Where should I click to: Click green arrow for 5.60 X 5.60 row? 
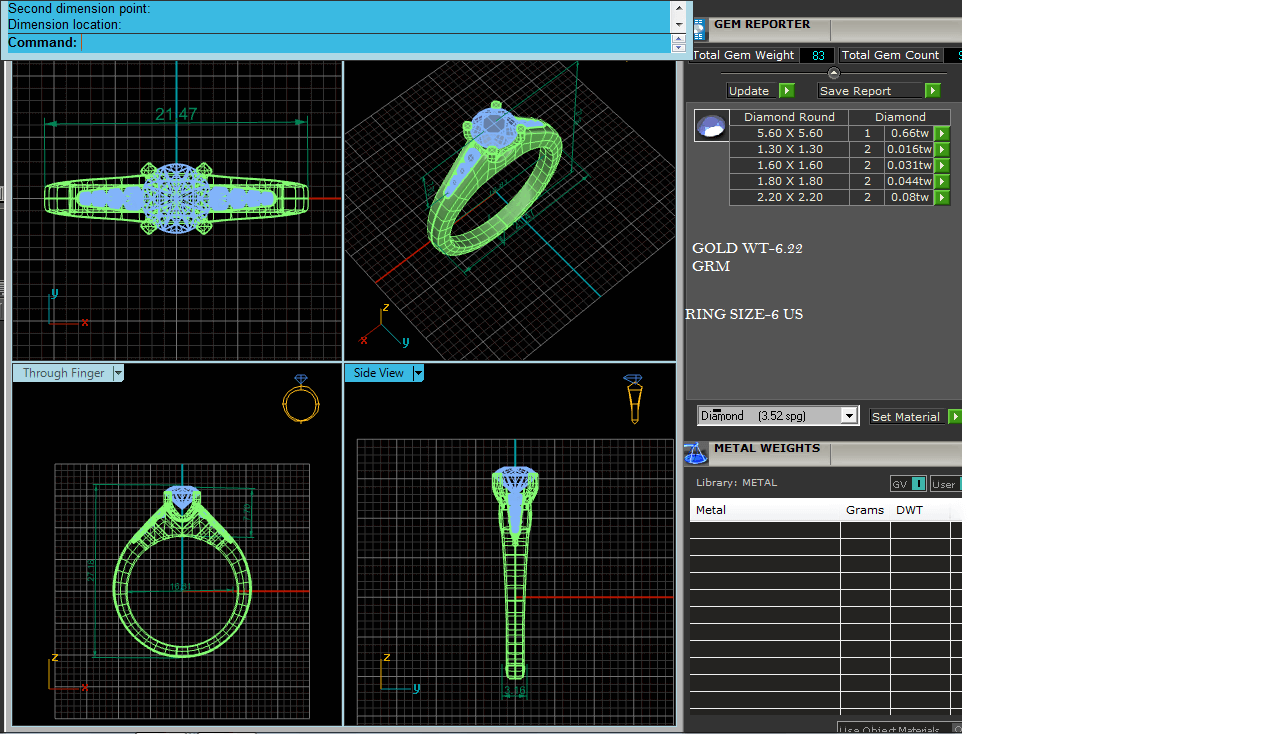(x=941, y=133)
